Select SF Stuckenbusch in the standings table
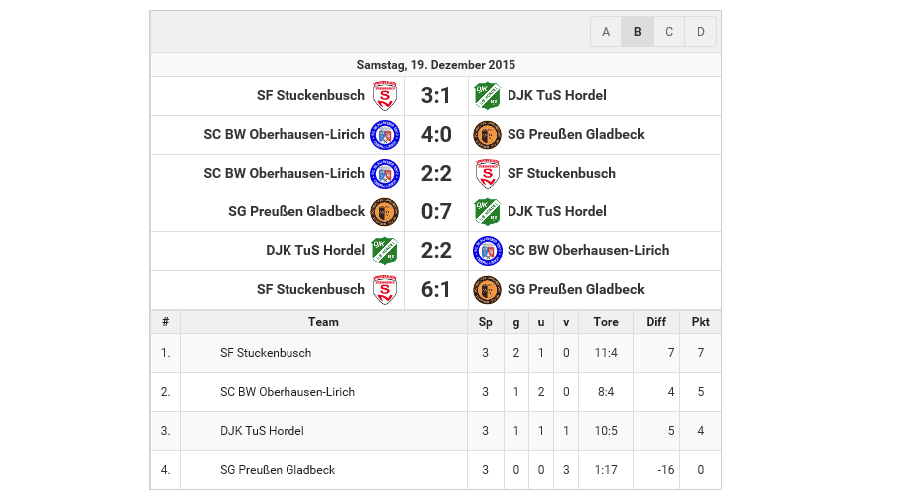Screen dimensions: 900x500 265,353
